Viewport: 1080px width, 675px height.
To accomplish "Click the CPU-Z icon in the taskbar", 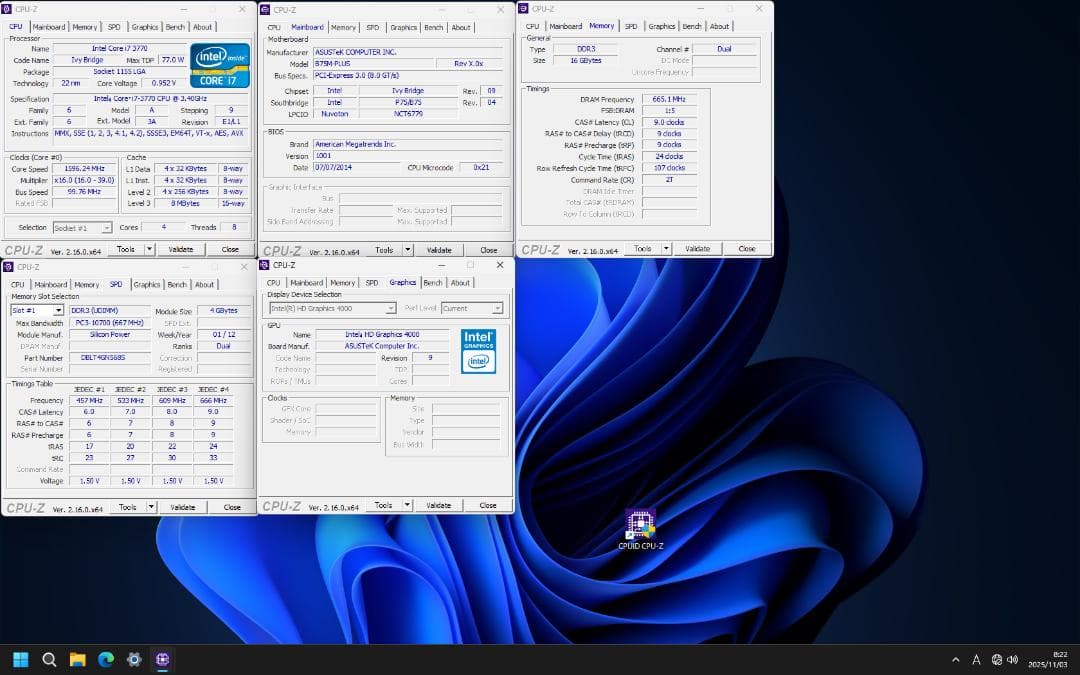I will click(162, 660).
